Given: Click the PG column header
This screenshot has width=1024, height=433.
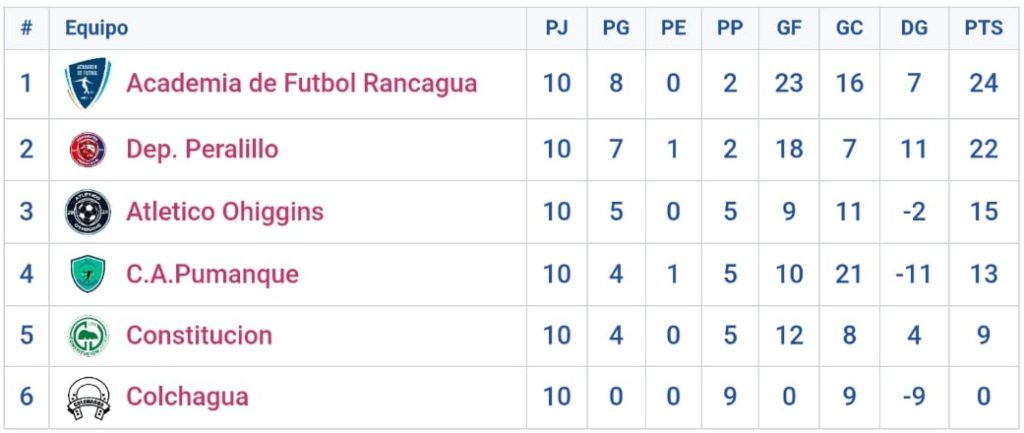Looking at the screenshot, I should point(616,29).
